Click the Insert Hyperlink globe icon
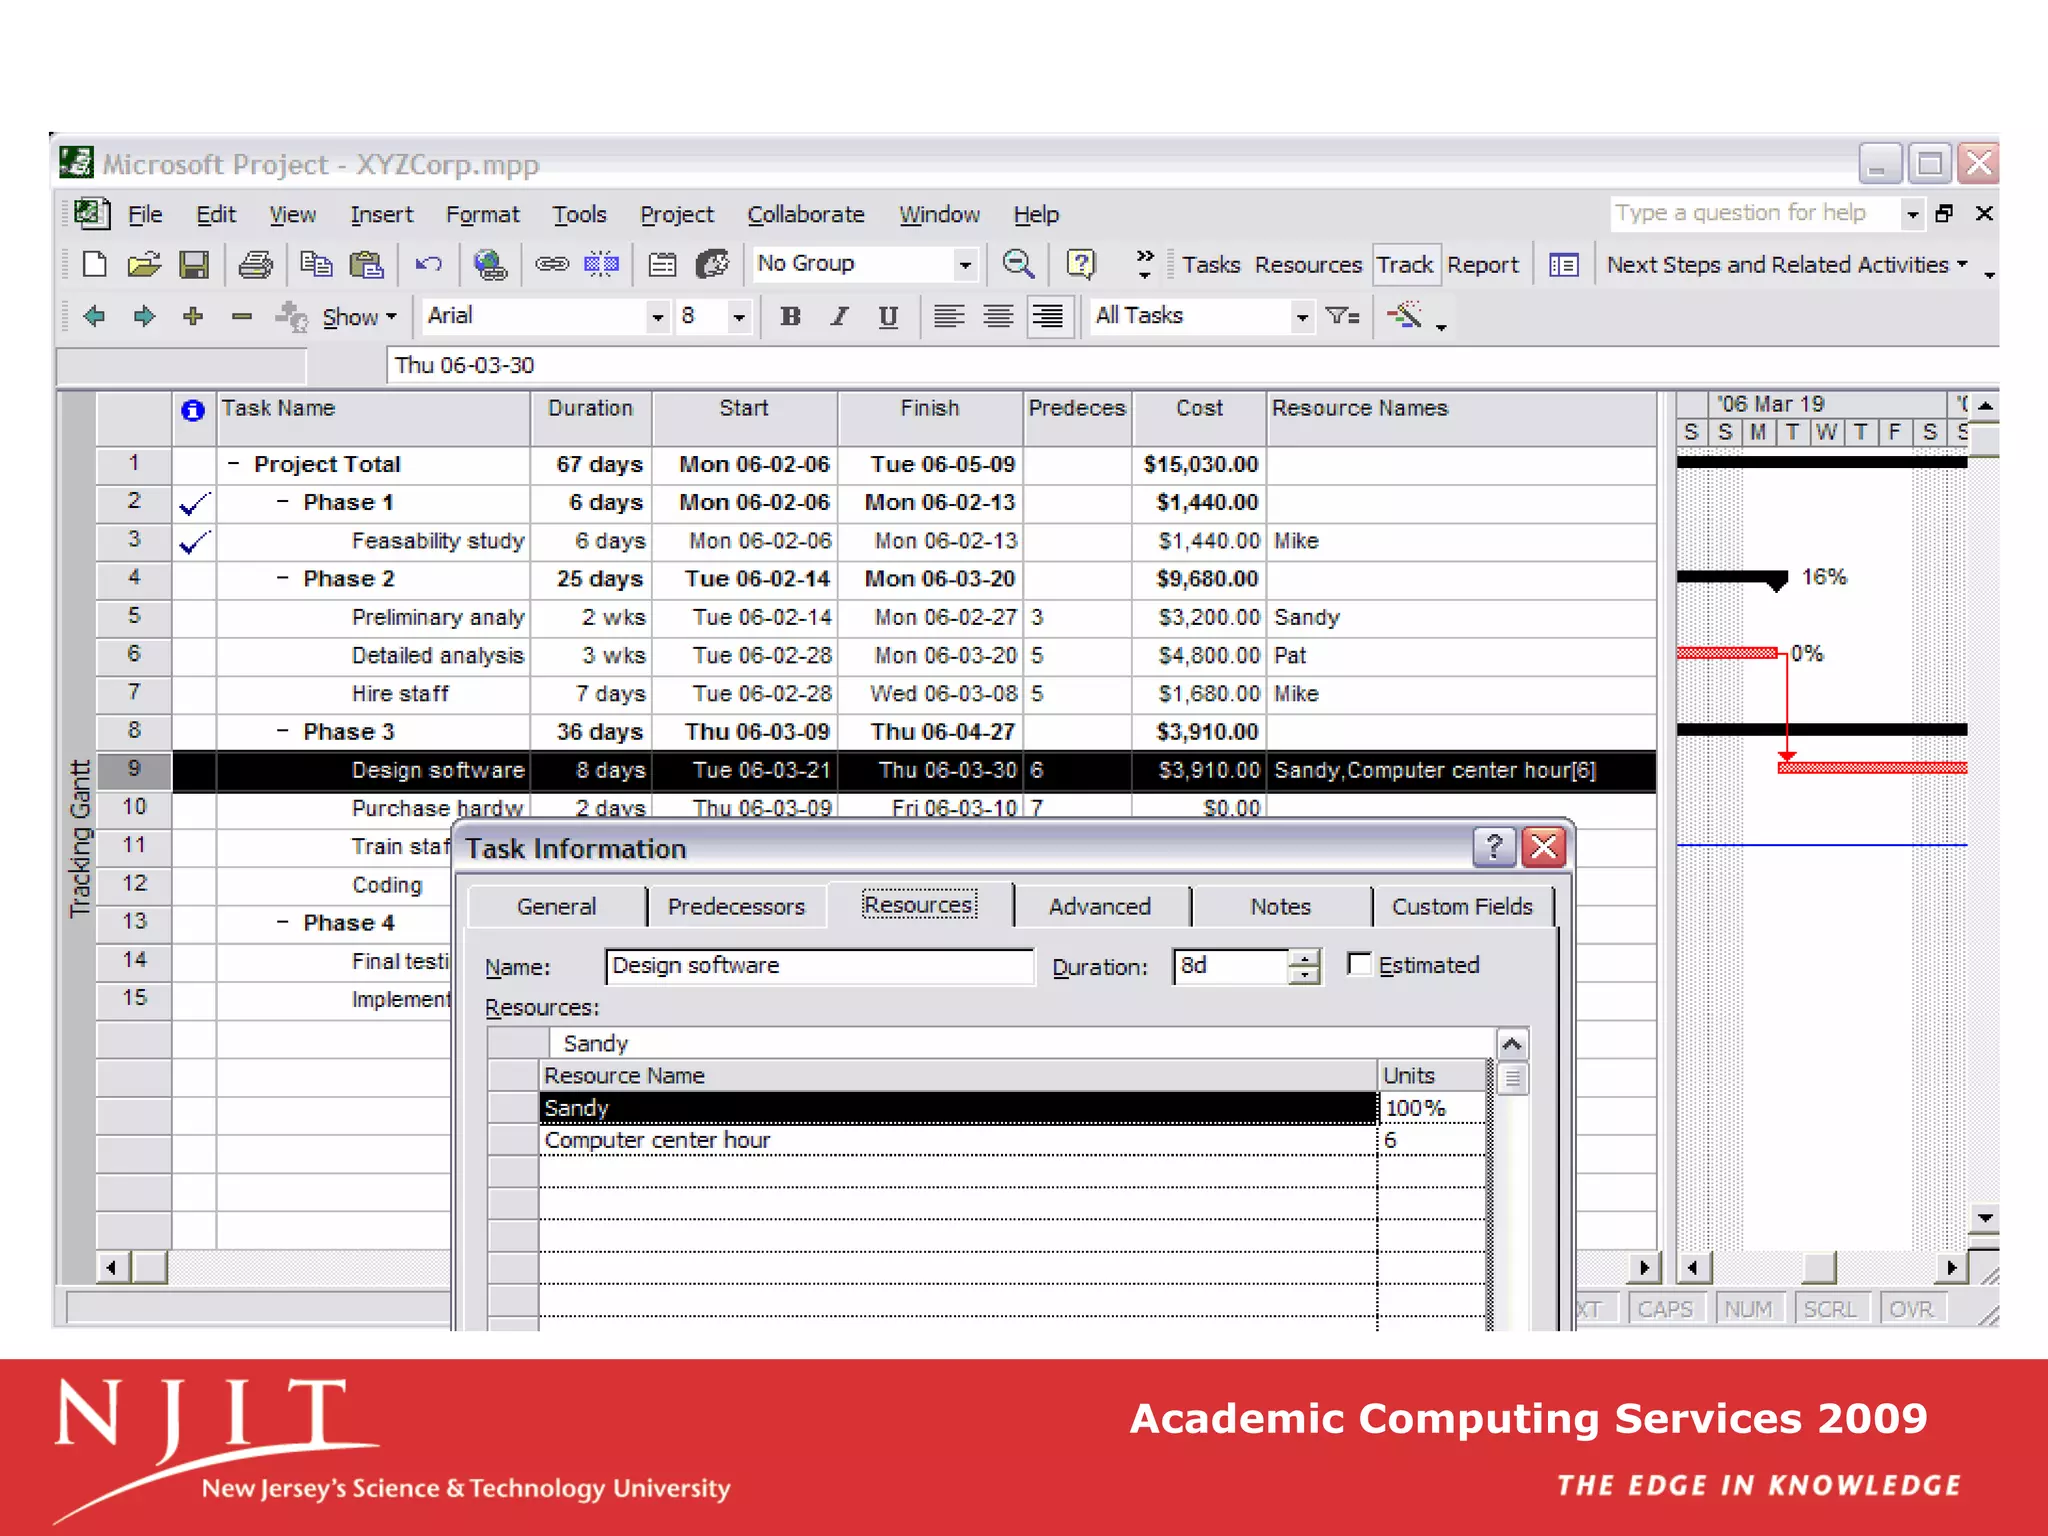 click(x=490, y=264)
